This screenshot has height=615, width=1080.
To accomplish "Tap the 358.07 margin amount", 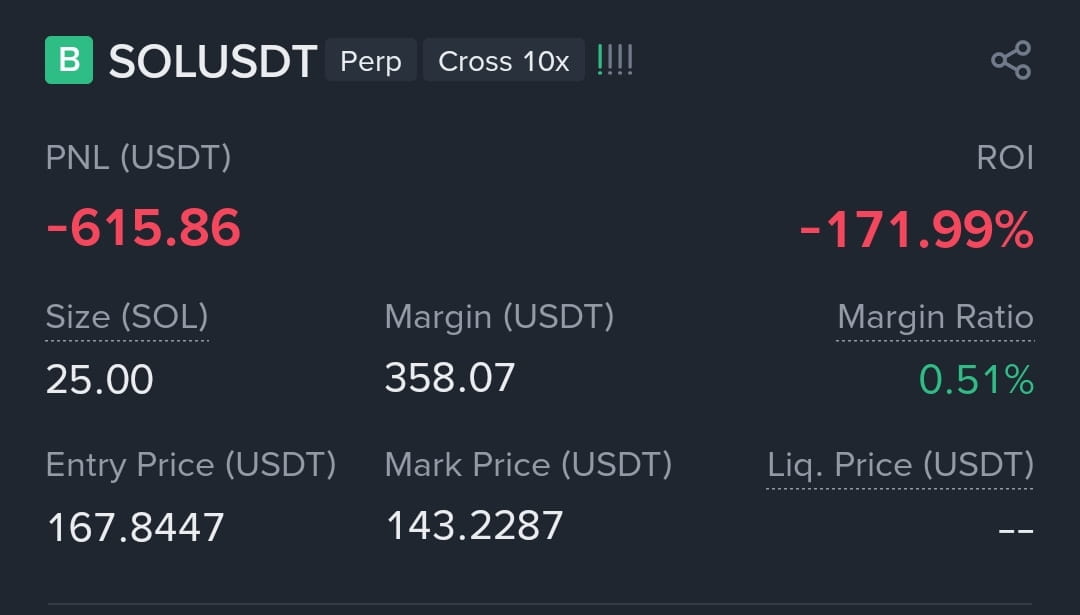I will tap(450, 377).
